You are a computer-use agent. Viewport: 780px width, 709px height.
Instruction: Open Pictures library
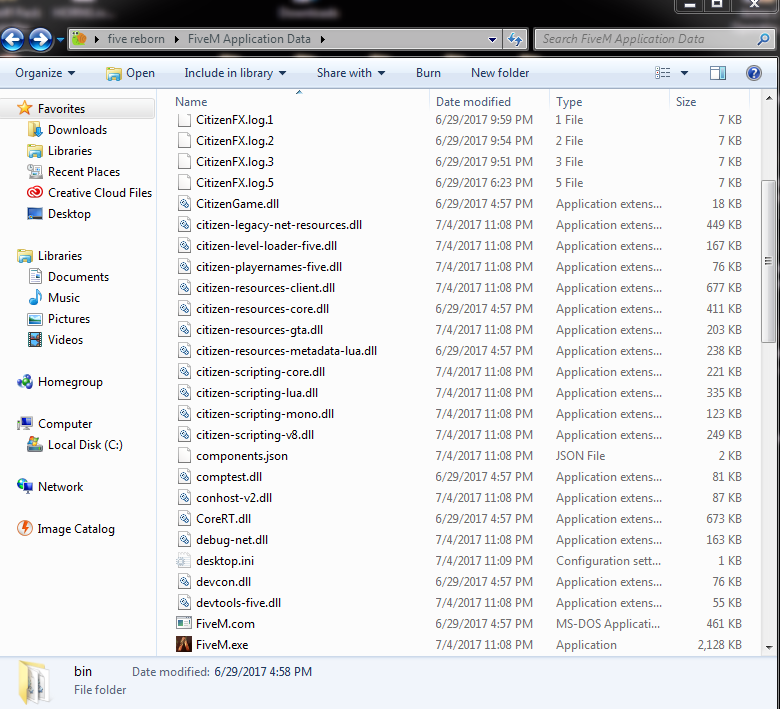(x=69, y=319)
